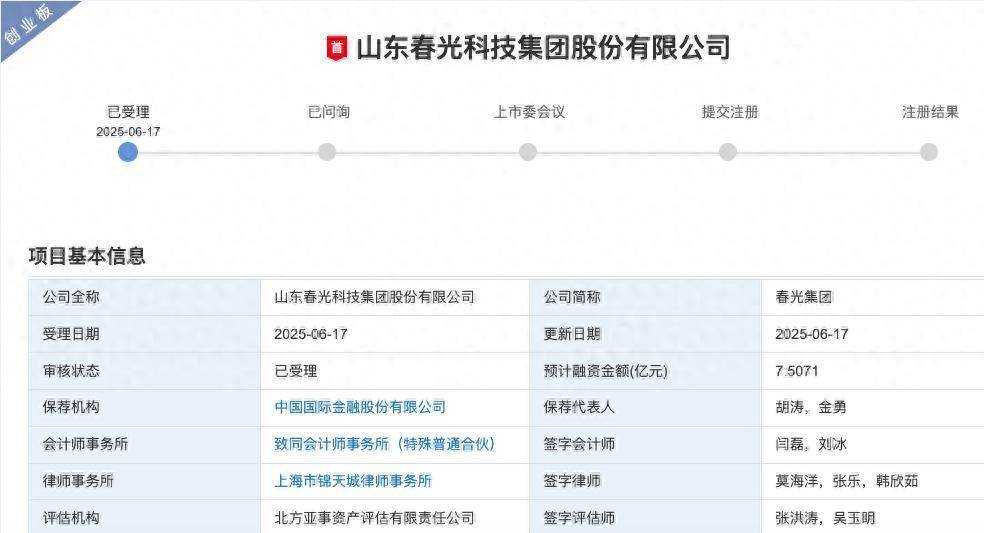Screen dimensions: 984x533
Task: Click the 2025-06-17 date under 已受理
Action: [x=128, y=131]
